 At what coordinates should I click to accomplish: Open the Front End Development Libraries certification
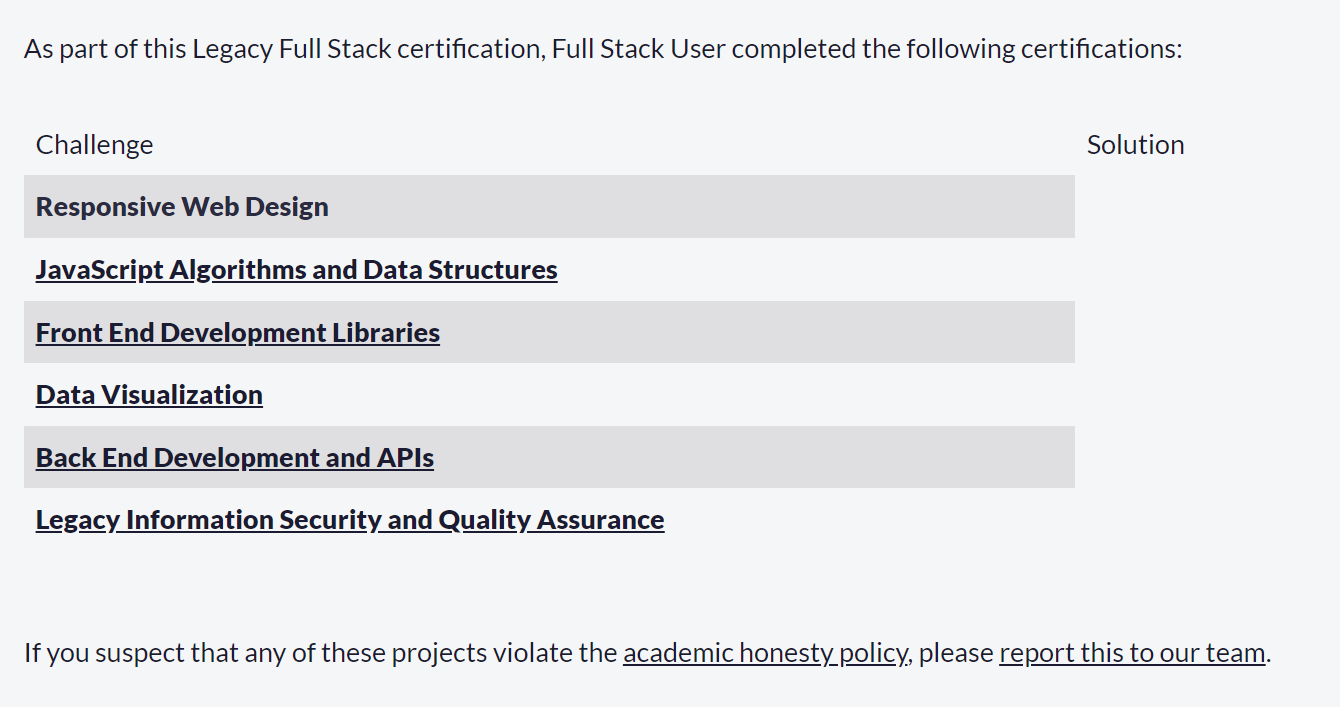pyautogui.click(x=237, y=332)
